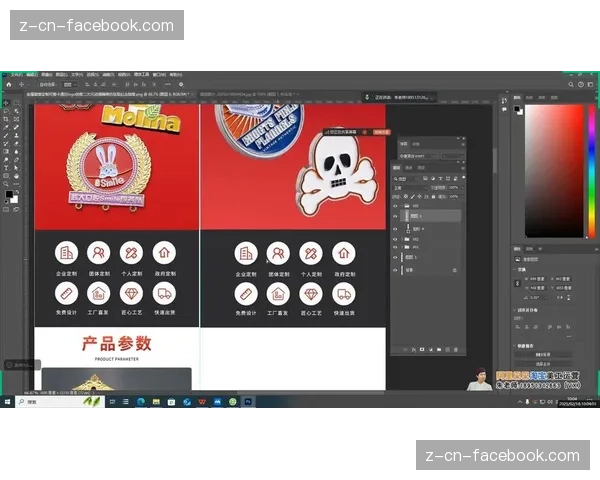600x480 pixels.
Task: Click the Home icon in the options bar
Action: [9, 84]
